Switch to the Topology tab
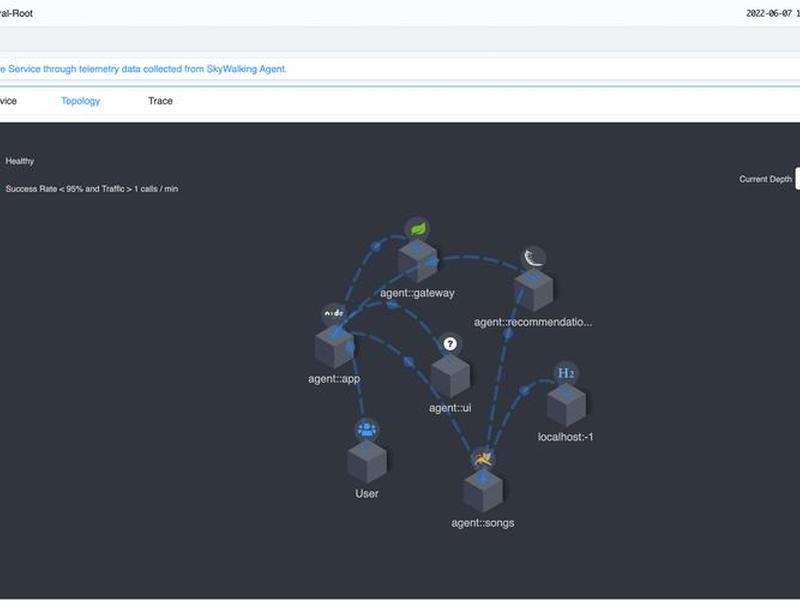Viewport: 800px width, 600px height. [81, 101]
